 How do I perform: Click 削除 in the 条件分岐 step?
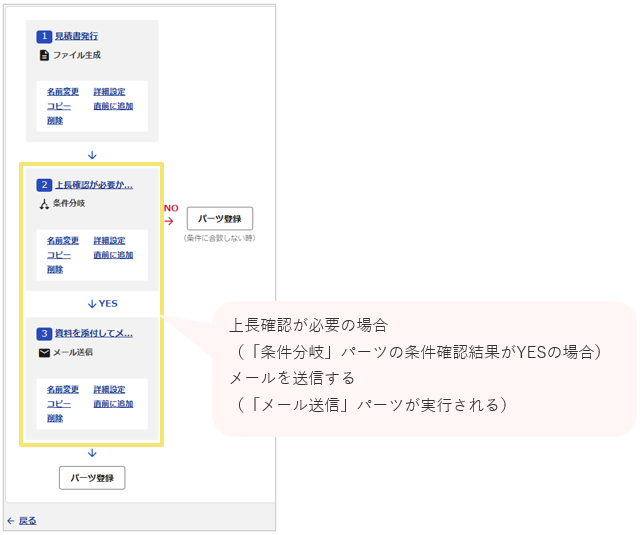tap(55, 269)
